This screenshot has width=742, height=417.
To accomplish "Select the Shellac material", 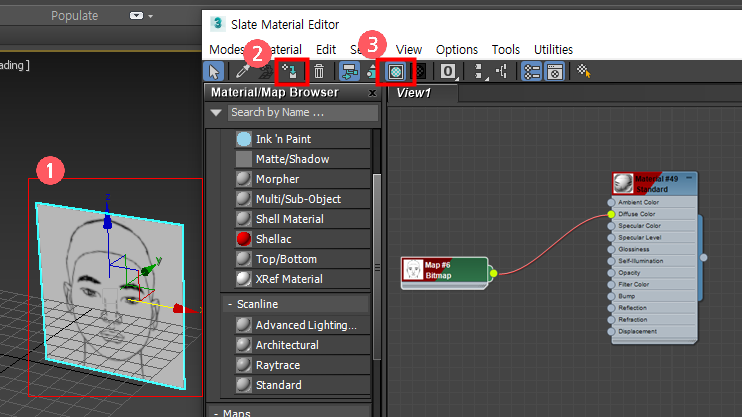I will click(302, 239).
